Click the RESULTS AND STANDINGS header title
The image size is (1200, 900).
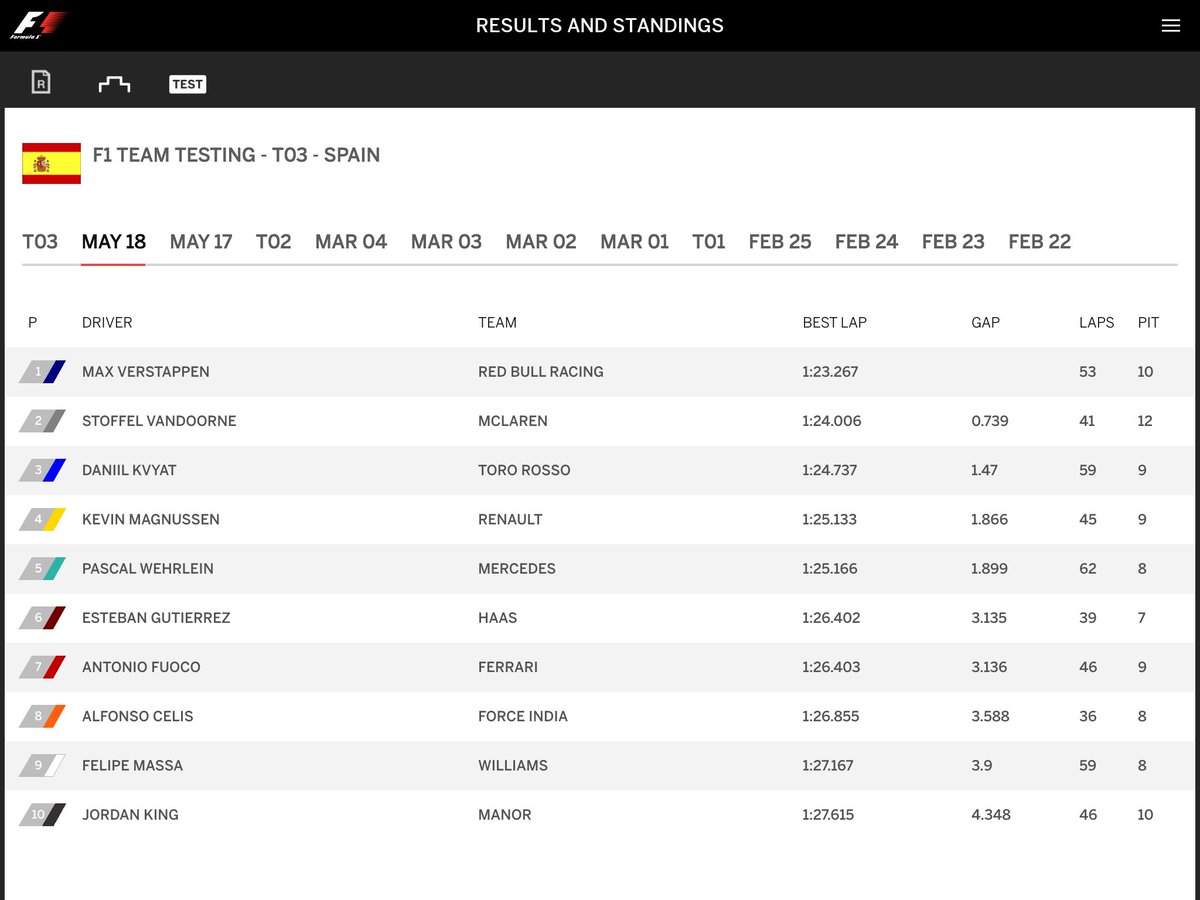[x=600, y=26]
